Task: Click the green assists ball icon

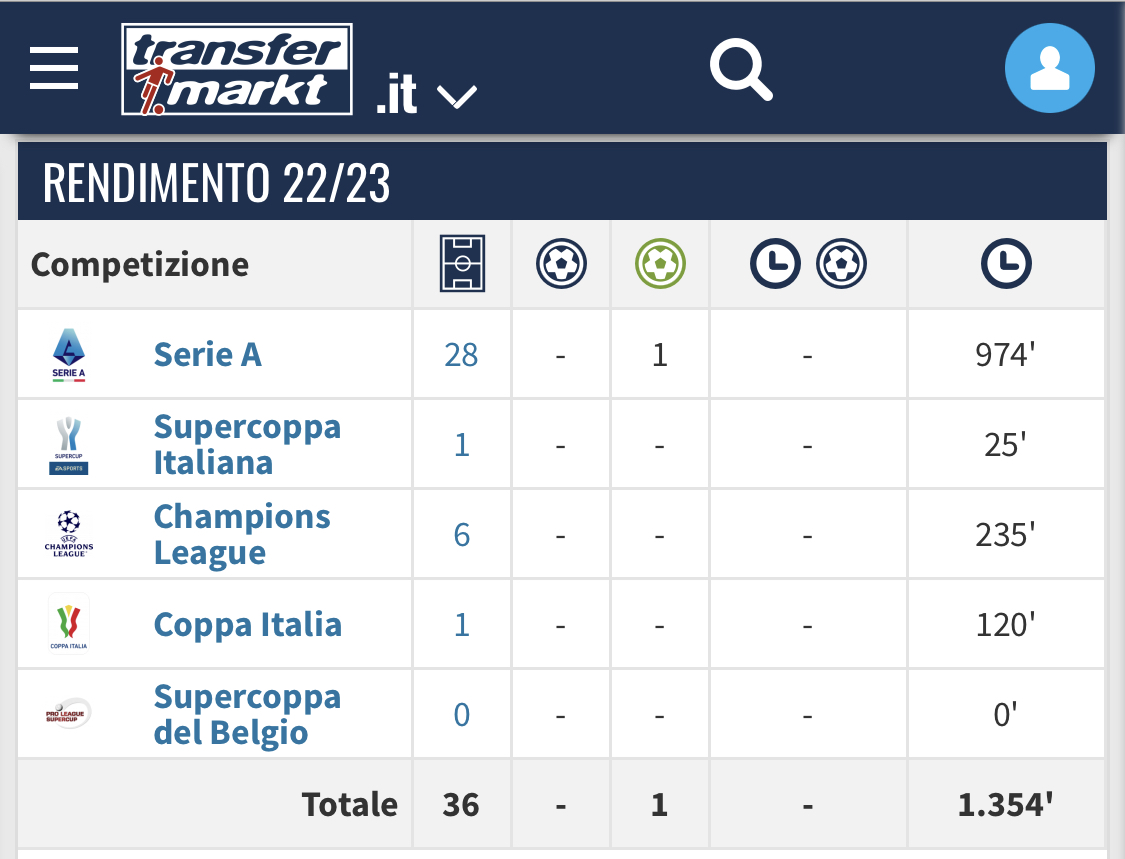Action: [x=660, y=264]
